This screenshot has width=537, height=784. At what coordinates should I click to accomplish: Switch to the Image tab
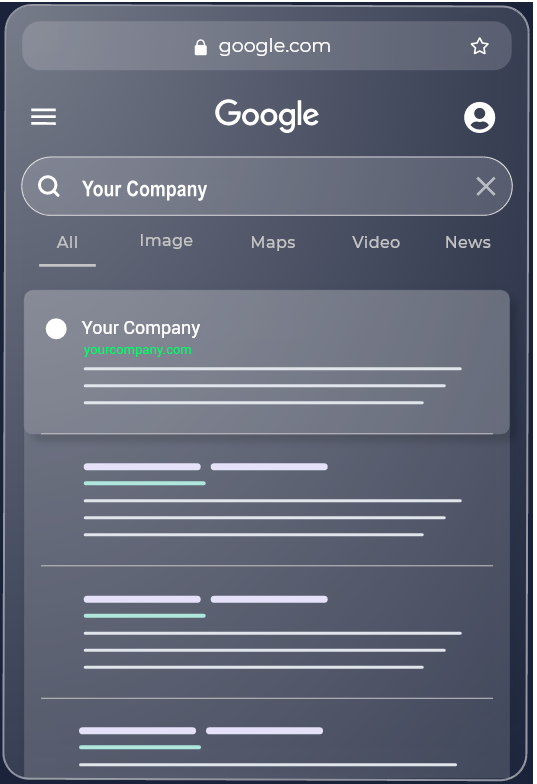pos(166,241)
